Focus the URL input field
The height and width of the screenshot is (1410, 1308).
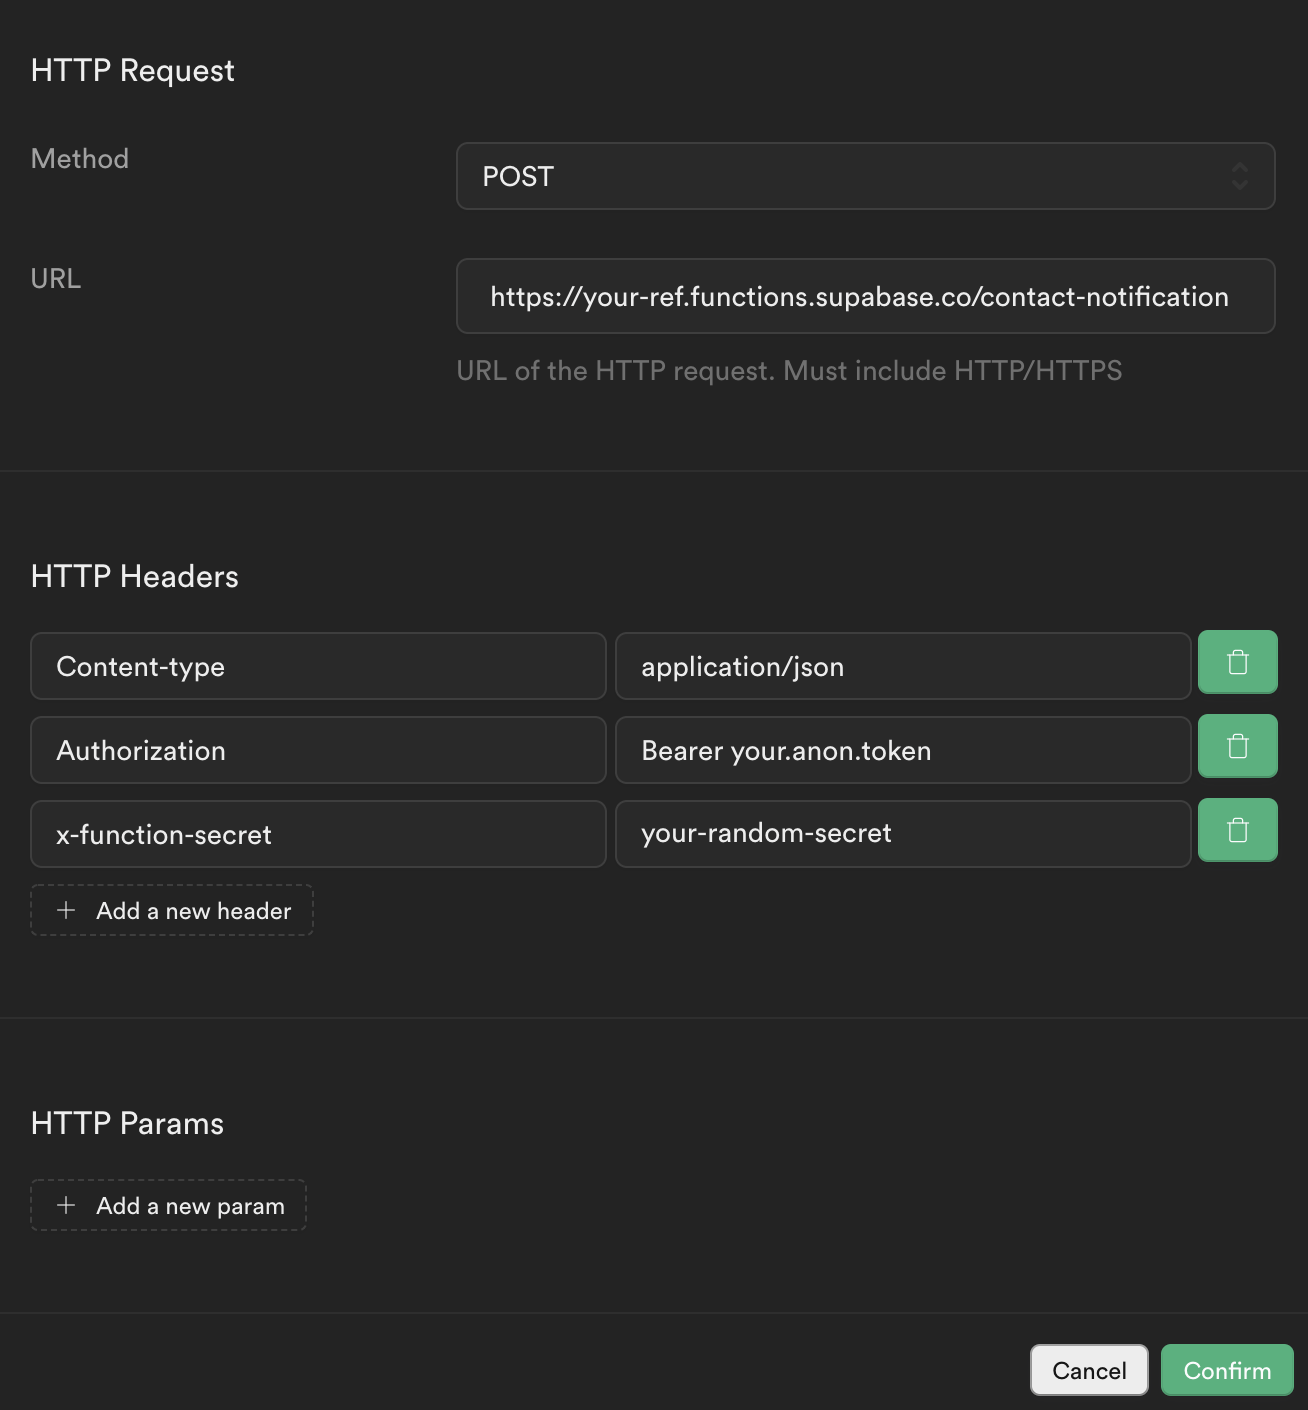(x=865, y=296)
